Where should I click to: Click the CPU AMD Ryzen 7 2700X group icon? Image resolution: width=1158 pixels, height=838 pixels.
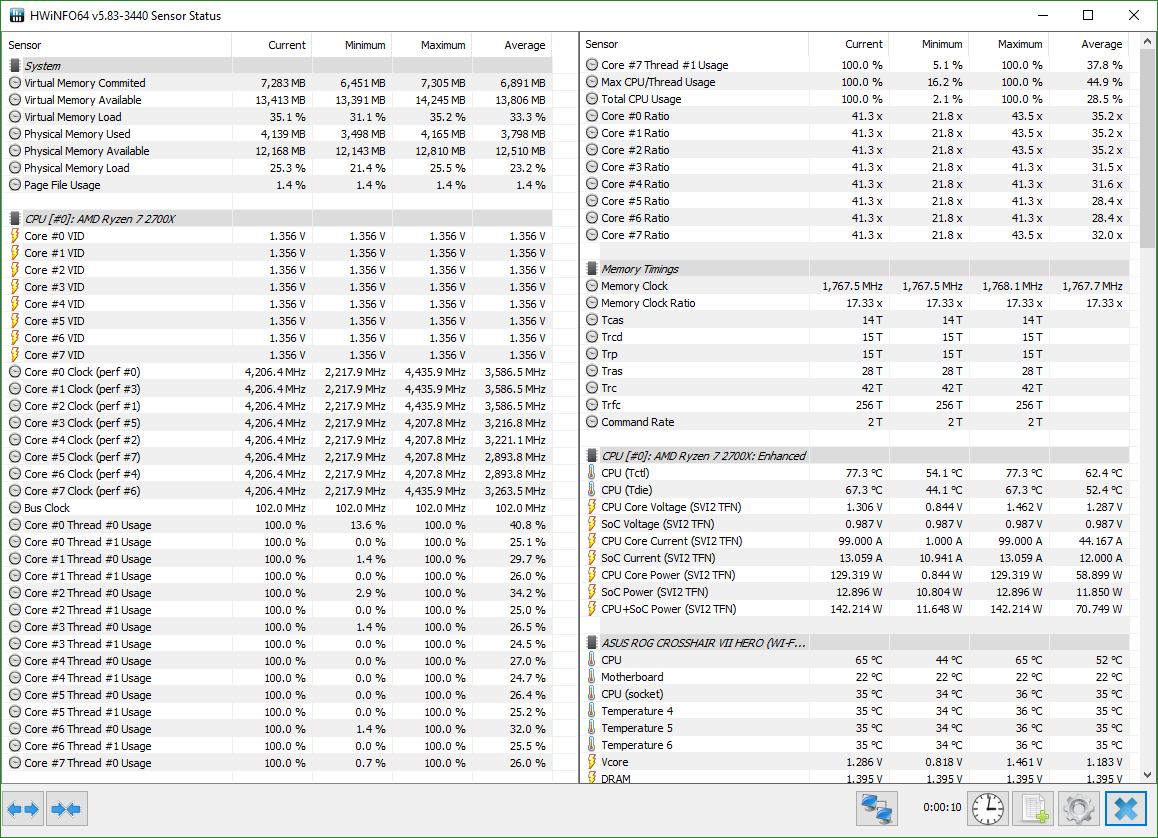(15, 219)
